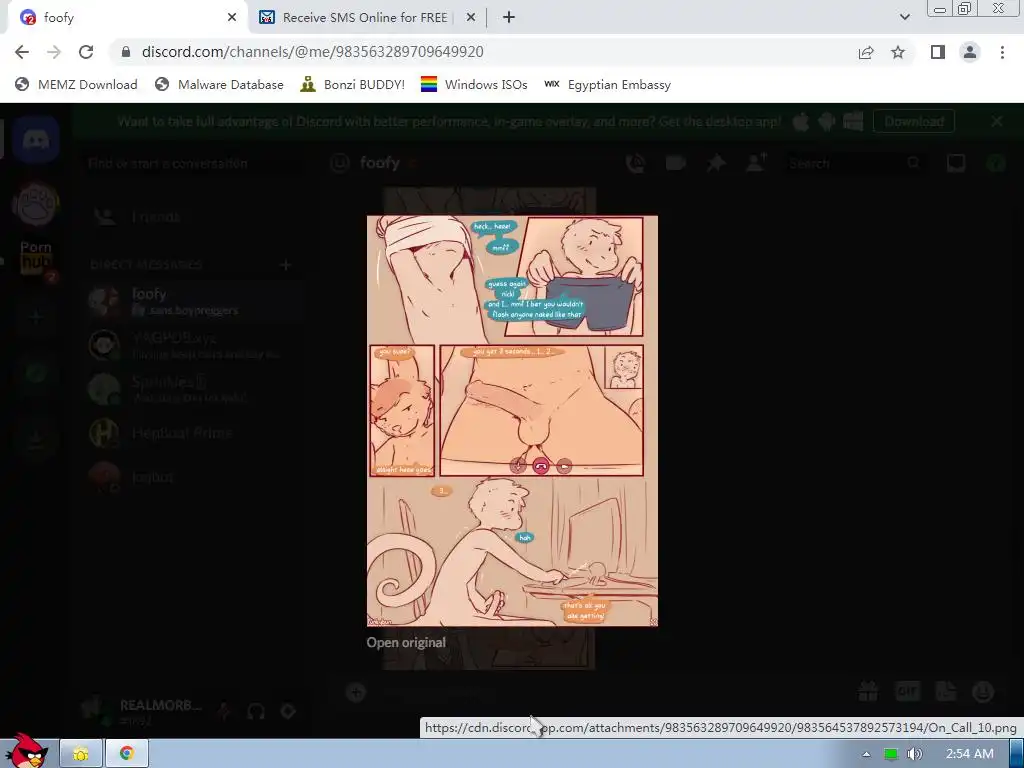Screen dimensions: 1024x768
Task: Dismiss the Discord desktop app banner
Action: click(x=997, y=121)
